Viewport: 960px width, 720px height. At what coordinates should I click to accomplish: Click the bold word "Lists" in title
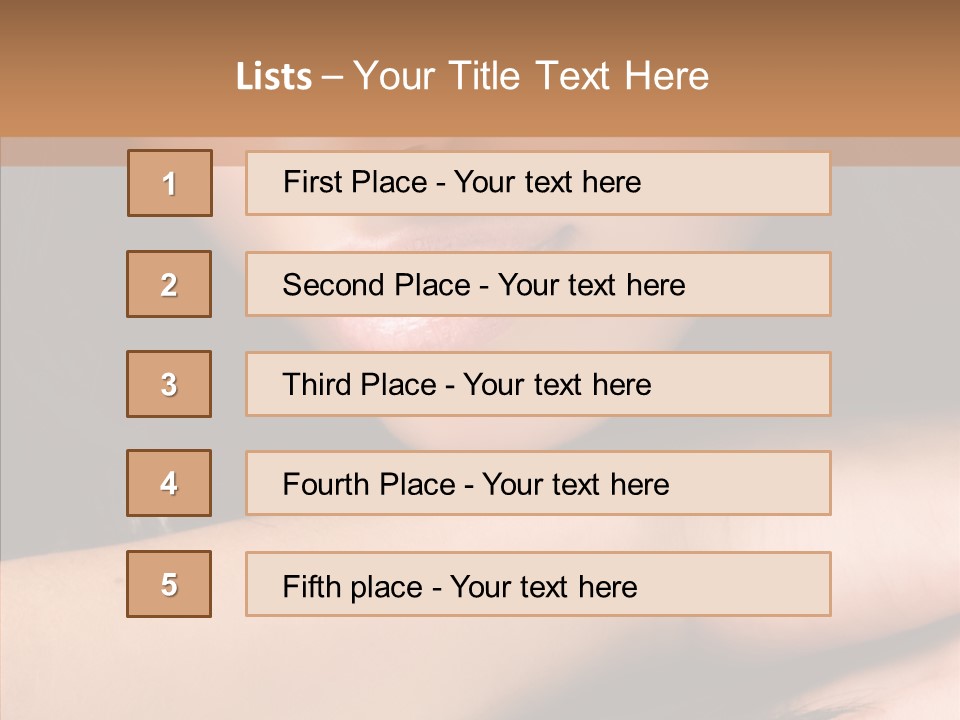click(274, 77)
